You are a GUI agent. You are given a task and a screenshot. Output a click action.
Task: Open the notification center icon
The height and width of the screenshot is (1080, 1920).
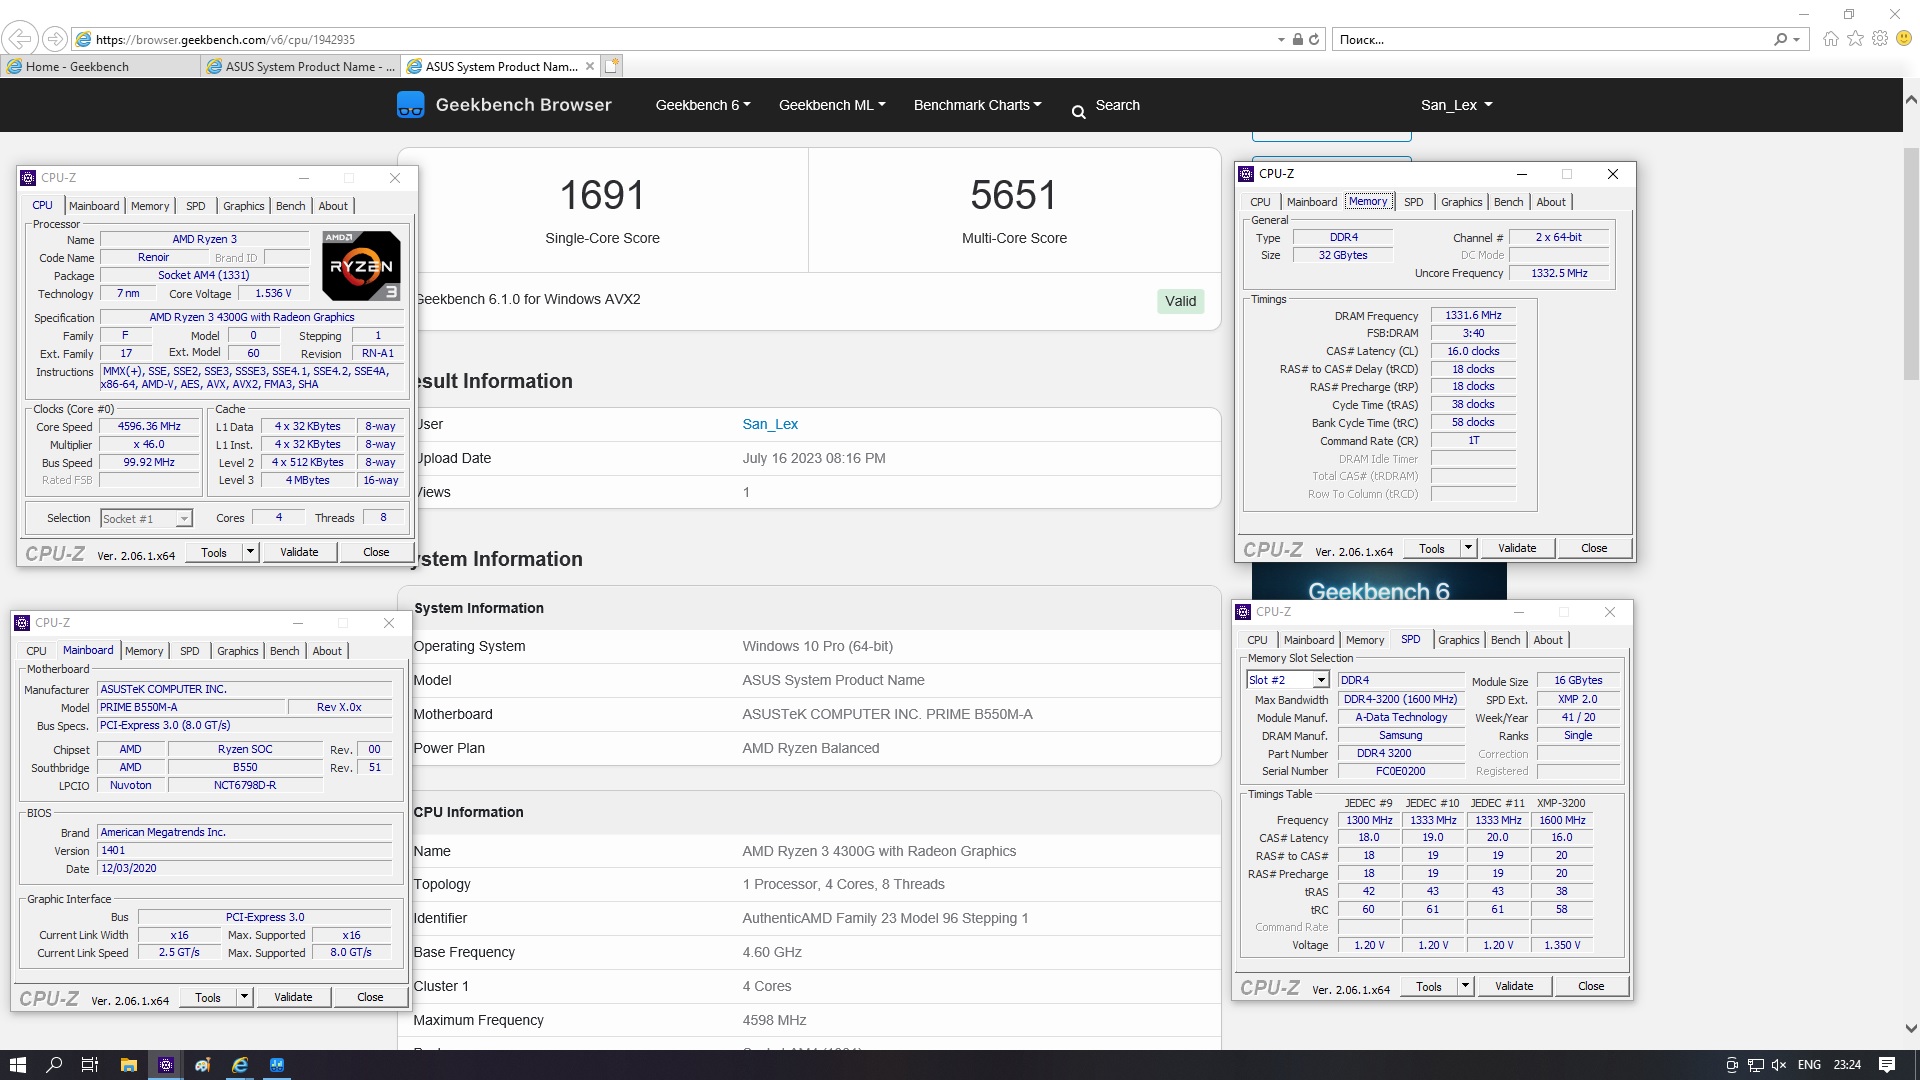[1887, 1065]
